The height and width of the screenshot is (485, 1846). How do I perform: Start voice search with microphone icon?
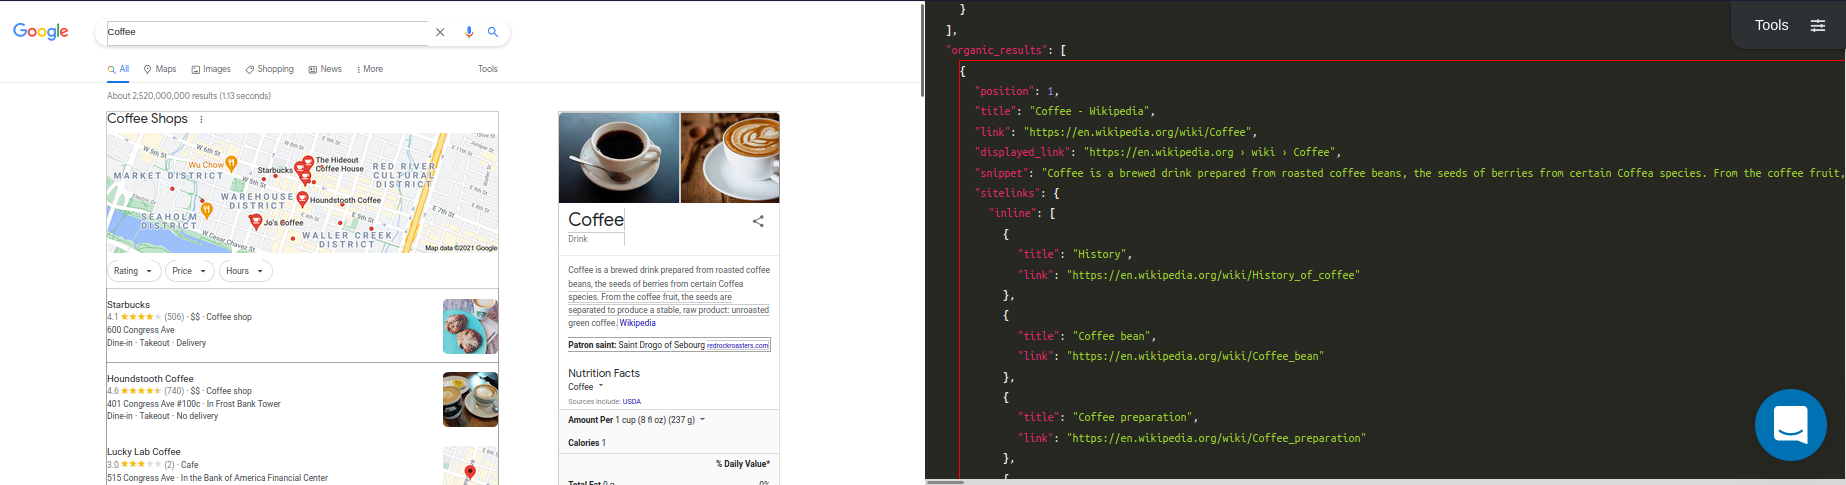coord(469,32)
